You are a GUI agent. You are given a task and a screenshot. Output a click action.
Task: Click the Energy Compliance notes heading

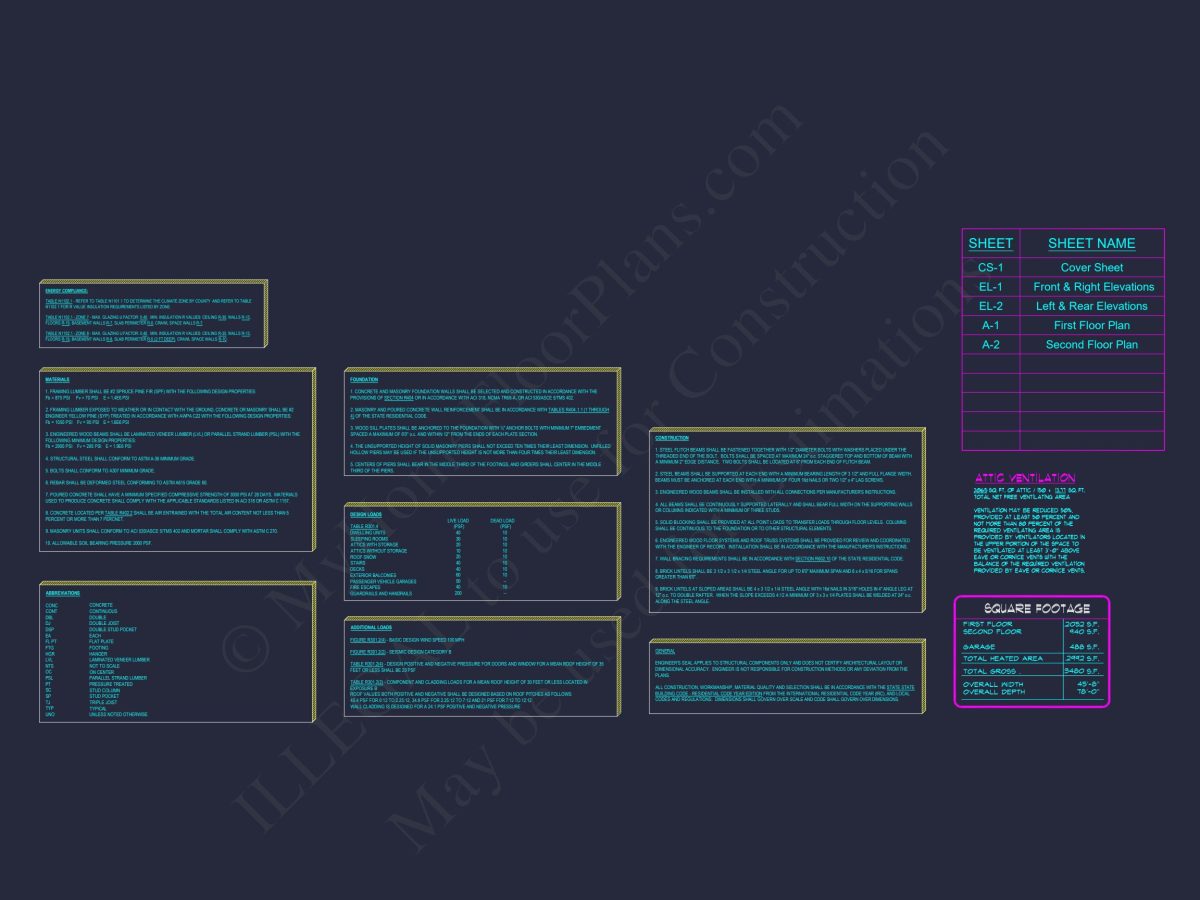point(66,291)
